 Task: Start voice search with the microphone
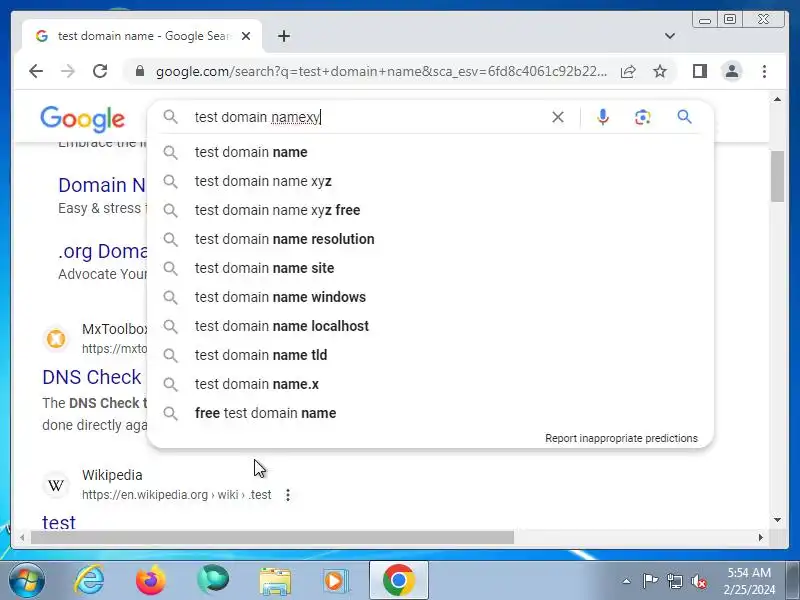(x=603, y=117)
